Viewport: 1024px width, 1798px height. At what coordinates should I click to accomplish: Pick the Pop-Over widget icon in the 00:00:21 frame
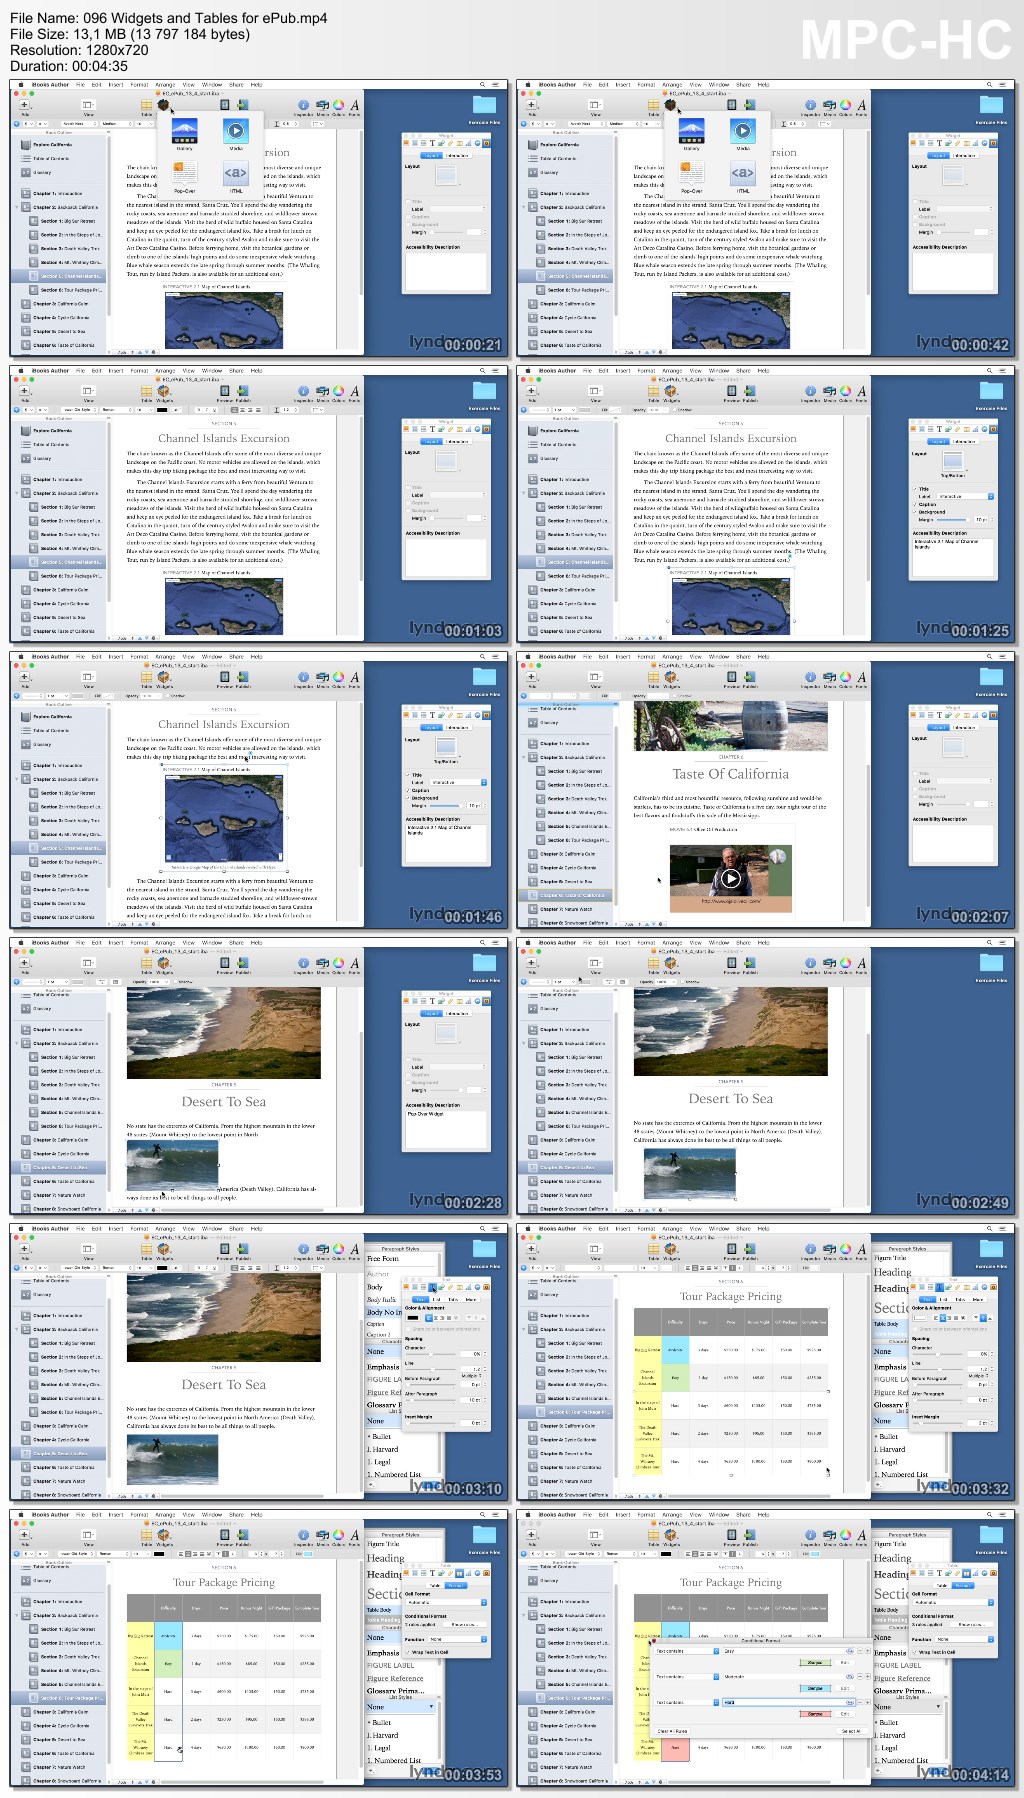[184, 172]
